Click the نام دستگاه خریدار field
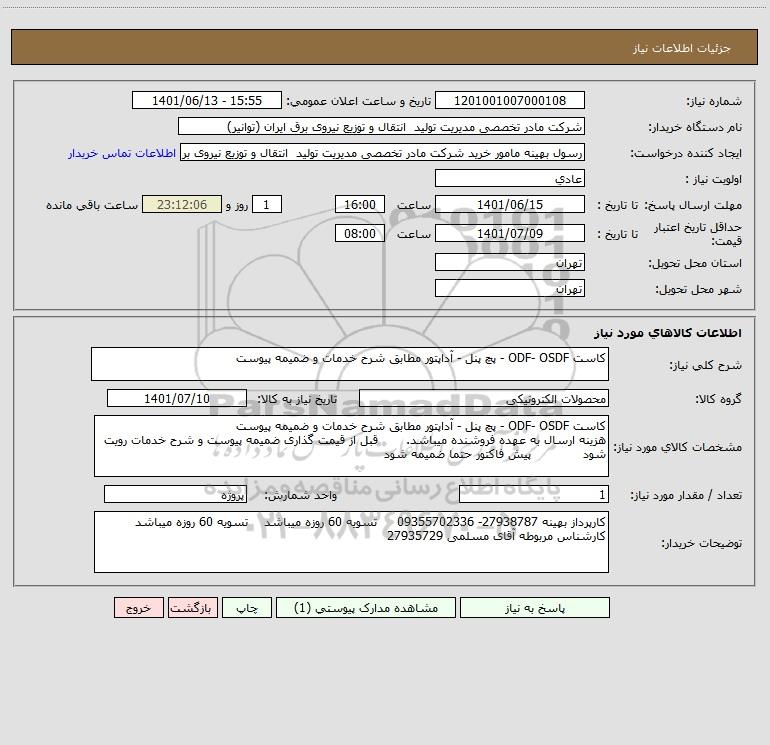Viewport: 770px width, 745px height. [x=381, y=126]
